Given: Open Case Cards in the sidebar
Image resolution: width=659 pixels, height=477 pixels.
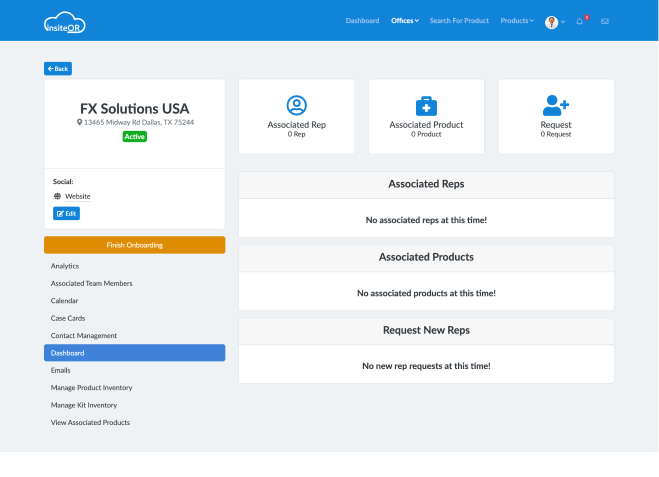Looking at the screenshot, I should coord(68,319).
